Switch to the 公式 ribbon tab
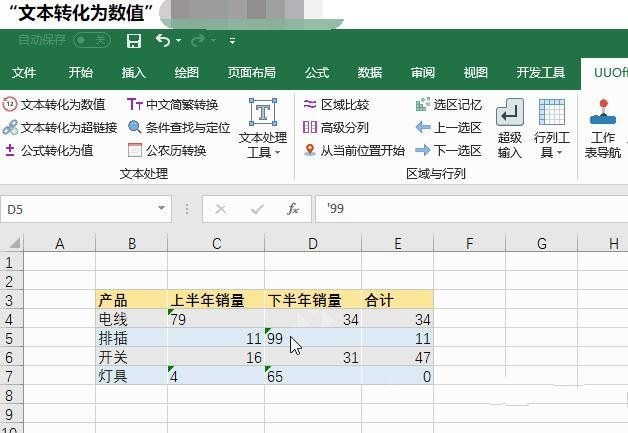Image resolution: width=628 pixels, height=433 pixels. pyautogui.click(x=317, y=73)
